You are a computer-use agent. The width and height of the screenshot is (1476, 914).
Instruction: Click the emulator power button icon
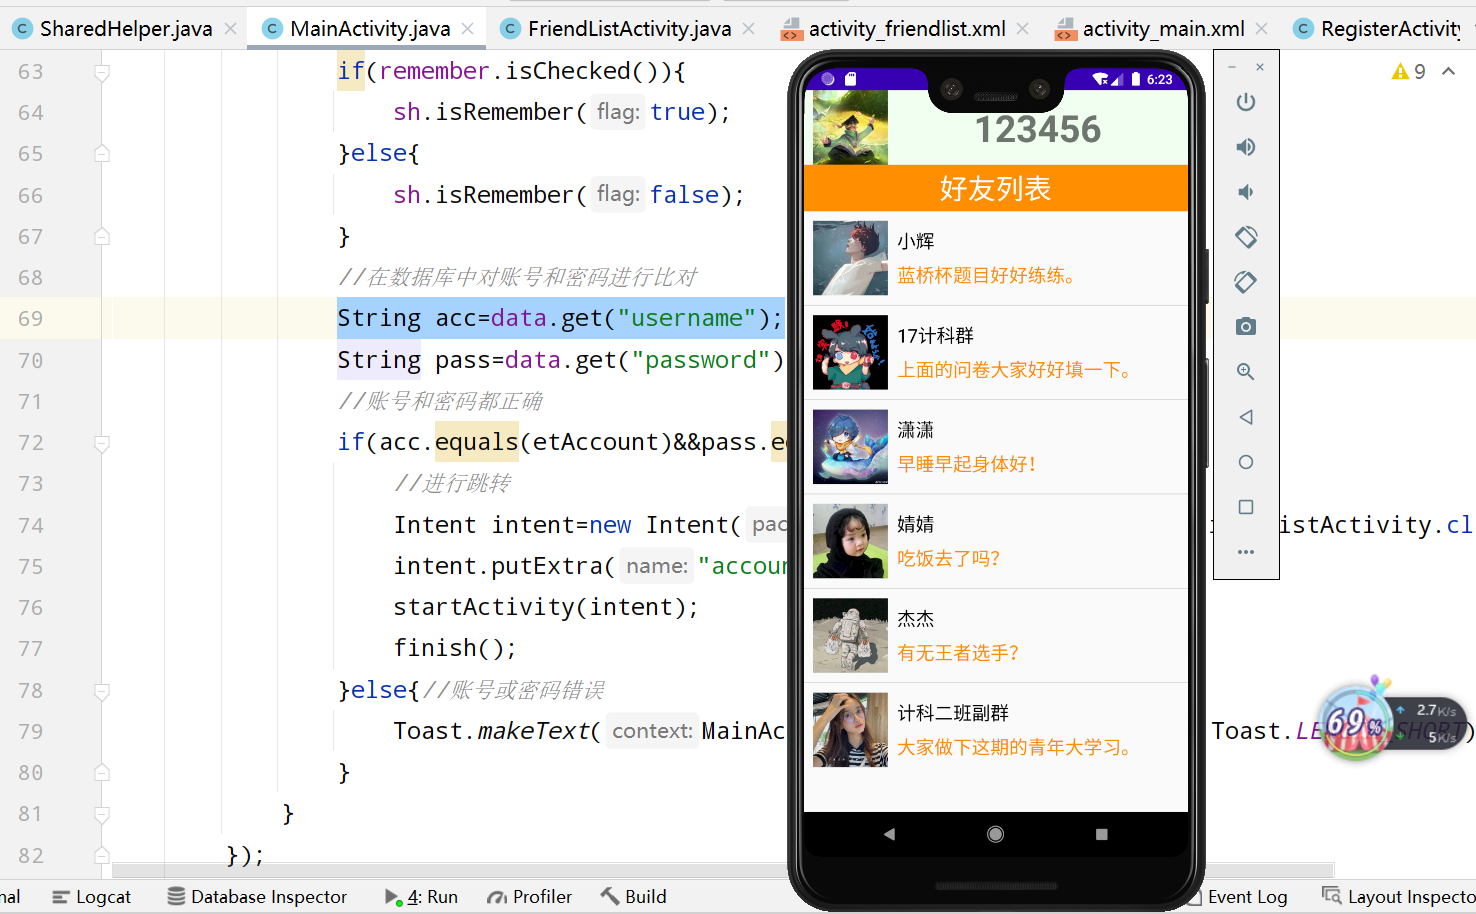point(1245,101)
